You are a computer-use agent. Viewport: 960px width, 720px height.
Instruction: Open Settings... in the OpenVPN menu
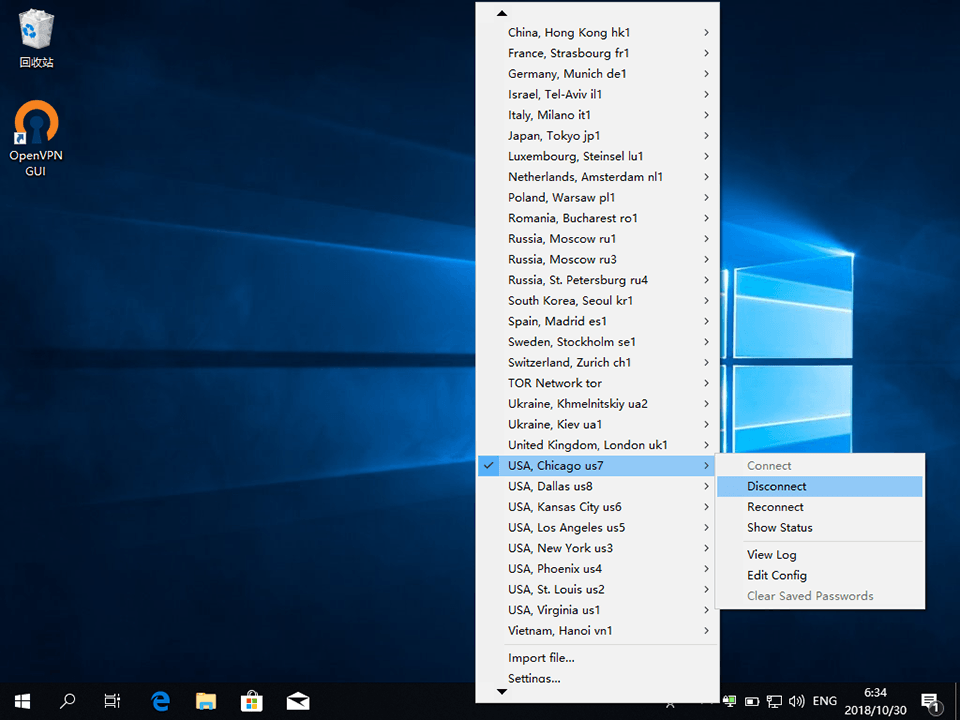(598, 678)
